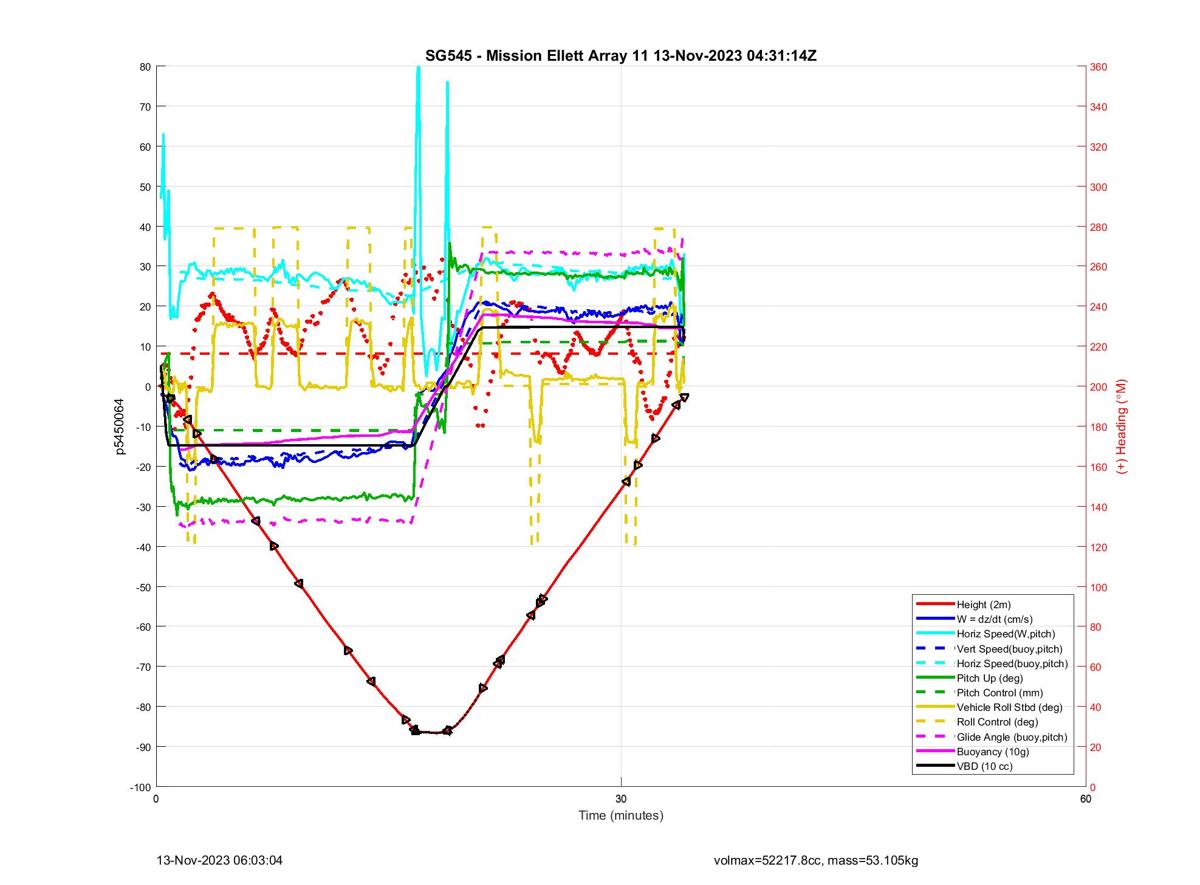Screen dimensions: 1200x885
Task: Click the 70 tick on the left axis
Action: 145,107
